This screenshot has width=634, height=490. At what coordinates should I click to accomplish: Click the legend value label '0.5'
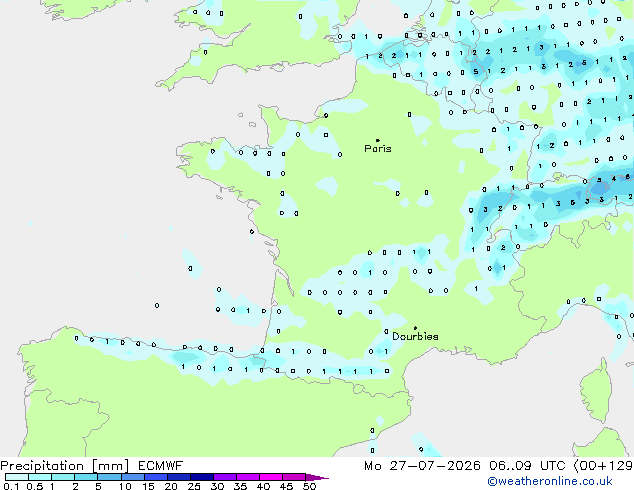point(34,486)
